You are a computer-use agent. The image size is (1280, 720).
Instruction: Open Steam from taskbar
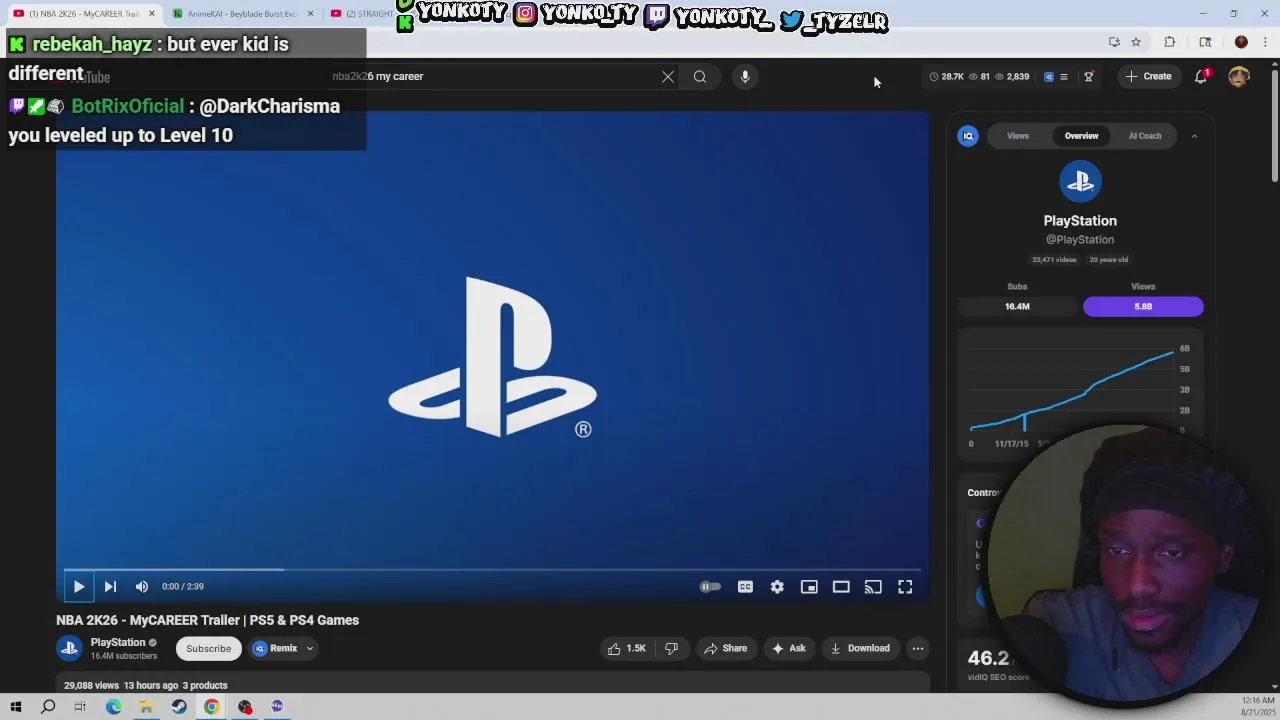pyautogui.click(x=179, y=707)
